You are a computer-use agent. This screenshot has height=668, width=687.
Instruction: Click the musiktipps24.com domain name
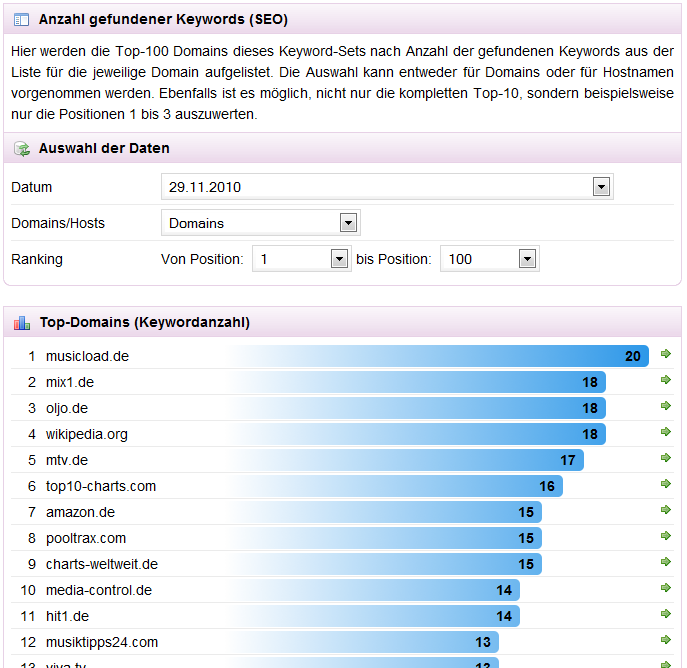[102, 642]
